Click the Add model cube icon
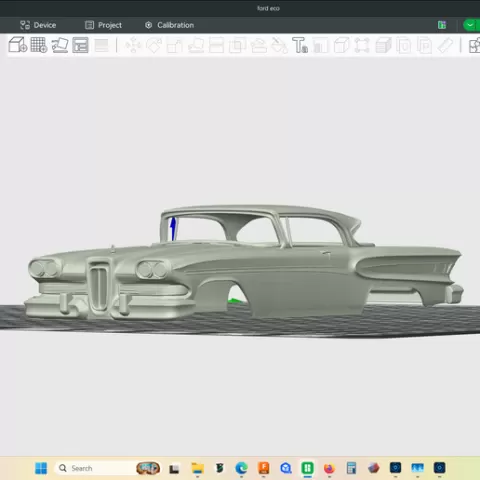This screenshot has height=480, width=480. tap(18, 45)
